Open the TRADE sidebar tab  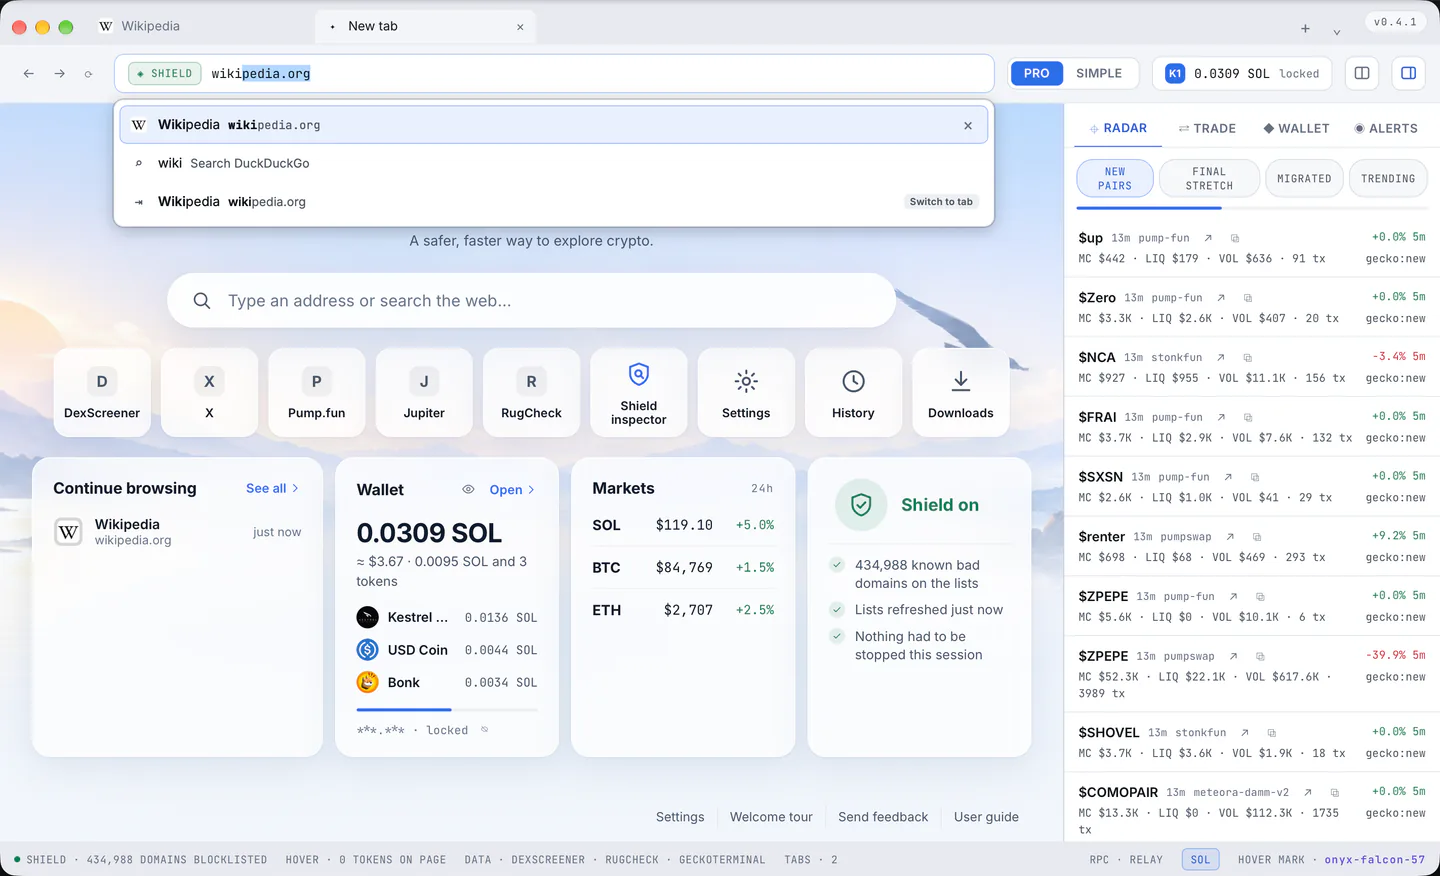(1207, 128)
